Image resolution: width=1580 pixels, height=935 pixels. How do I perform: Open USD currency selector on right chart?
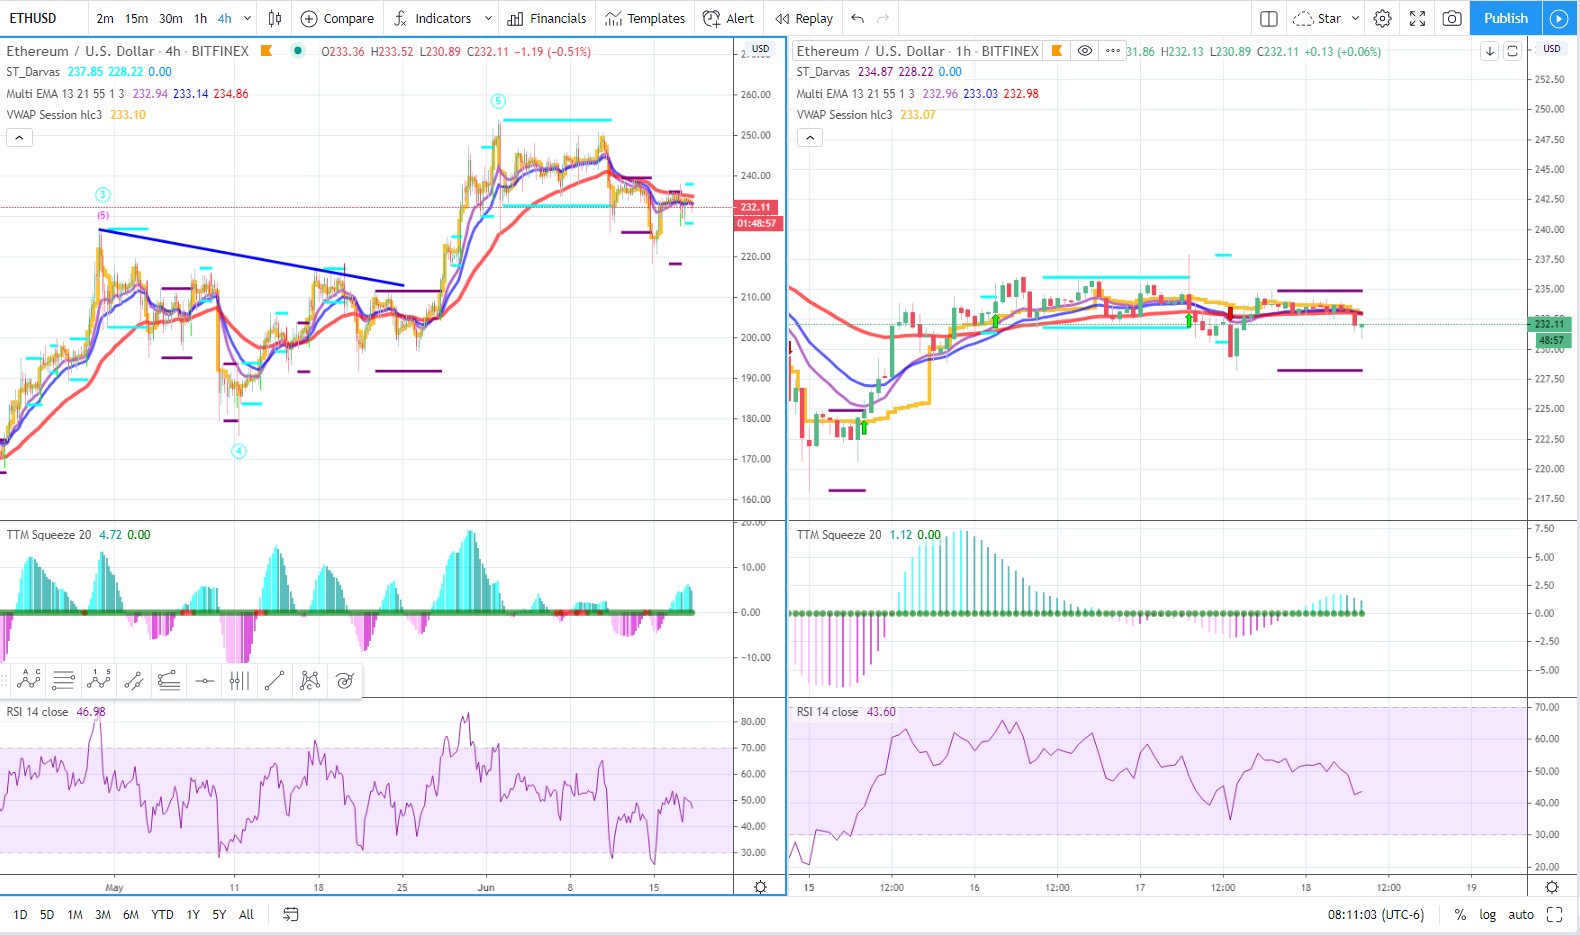click(1552, 49)
